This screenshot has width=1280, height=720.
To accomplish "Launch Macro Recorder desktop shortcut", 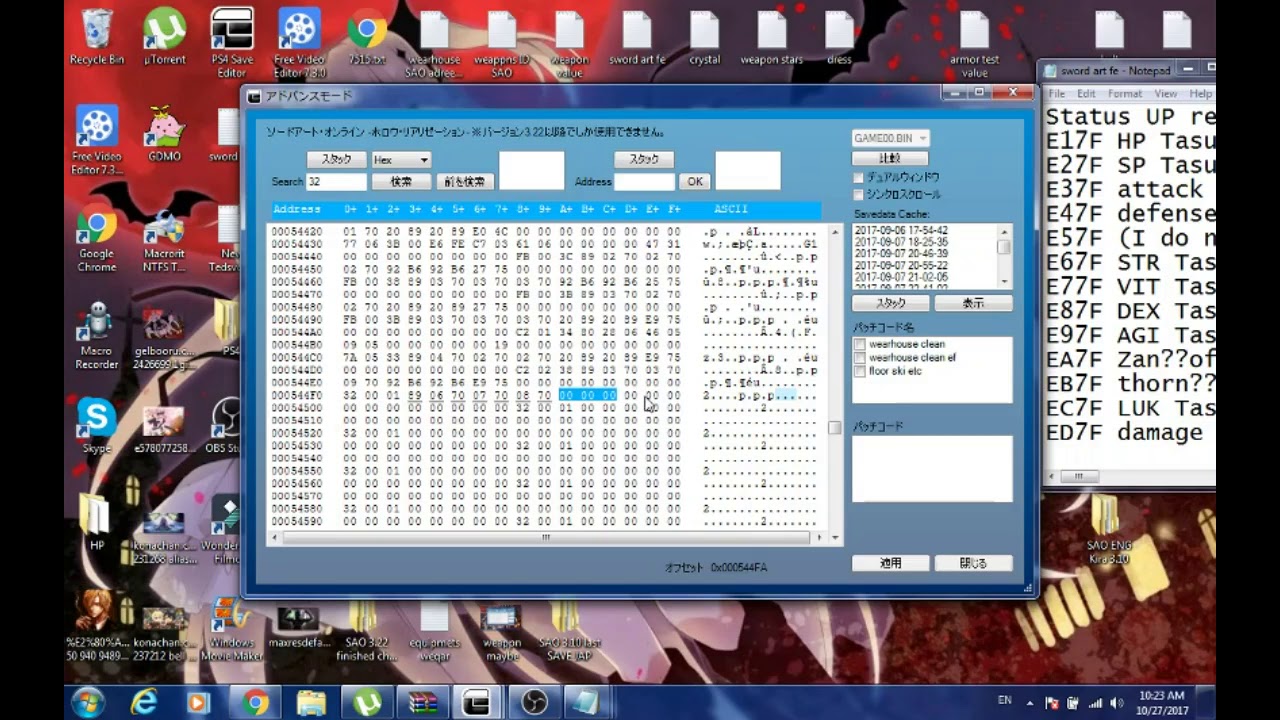I will tap(97, 336).
